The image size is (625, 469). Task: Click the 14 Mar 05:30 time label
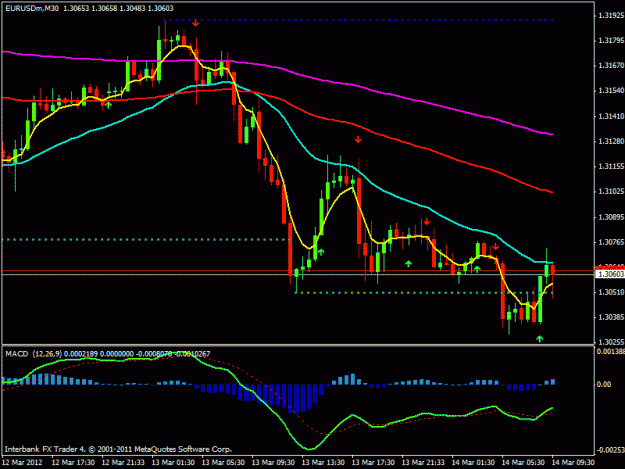click(523, 463)
